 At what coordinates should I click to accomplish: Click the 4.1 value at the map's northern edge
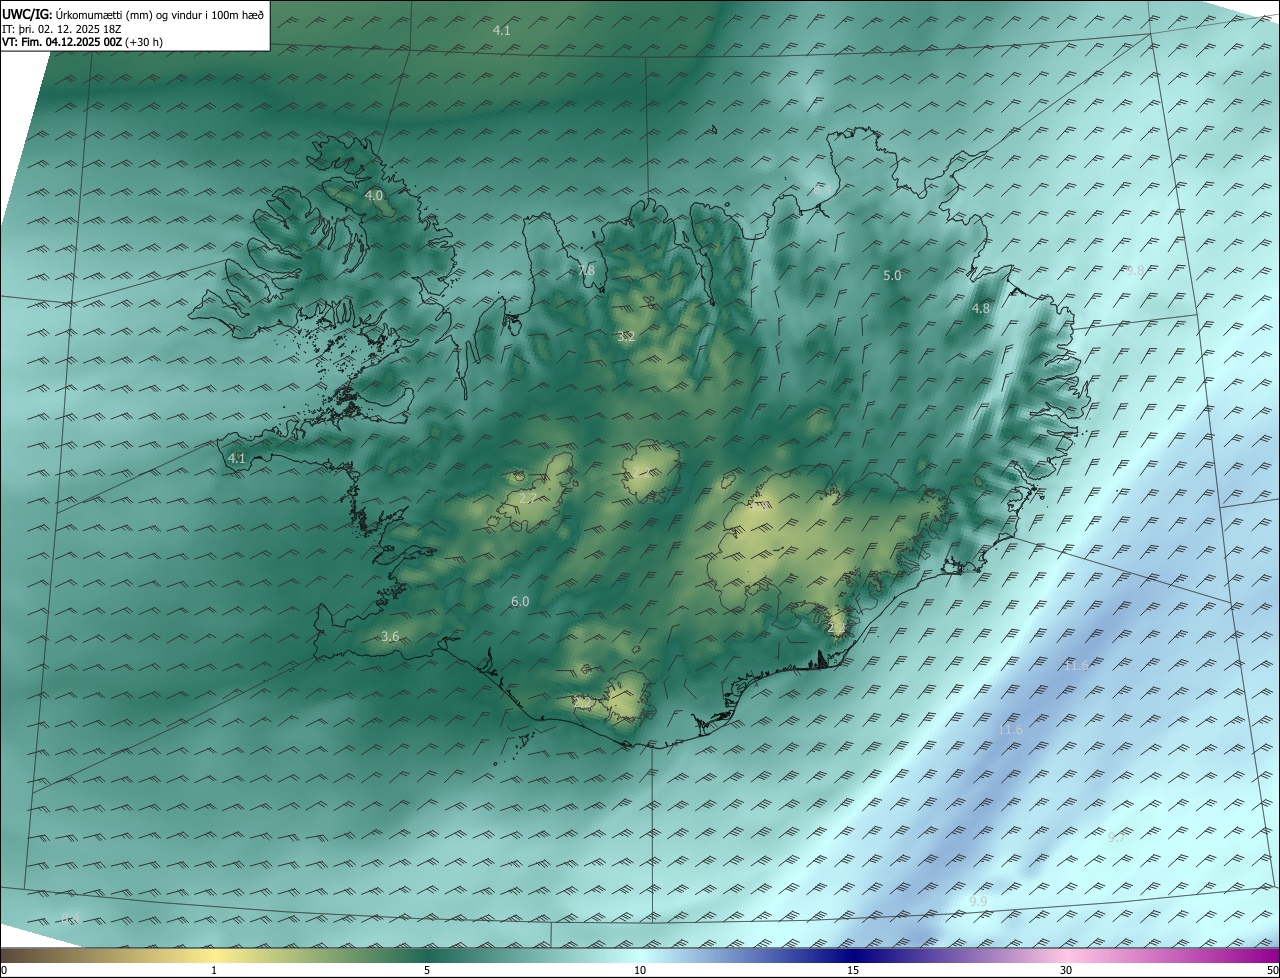(x=502, y=30)
